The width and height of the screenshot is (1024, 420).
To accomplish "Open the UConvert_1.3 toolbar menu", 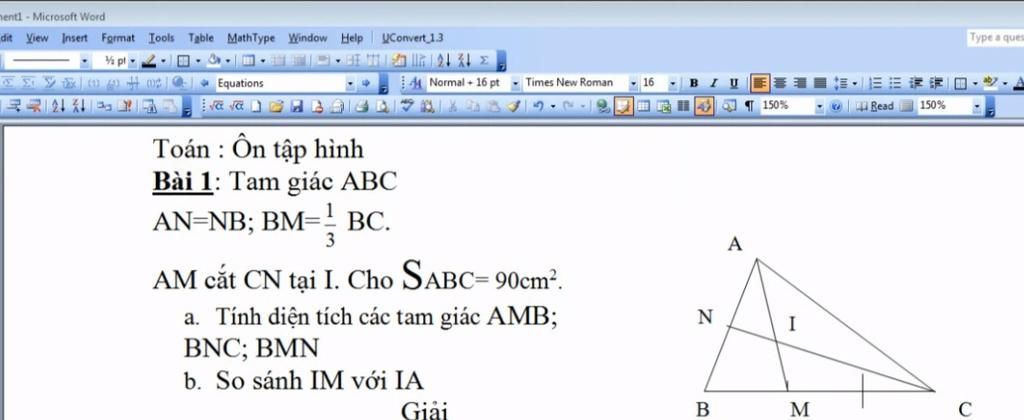I will click(x=413, y=38).
